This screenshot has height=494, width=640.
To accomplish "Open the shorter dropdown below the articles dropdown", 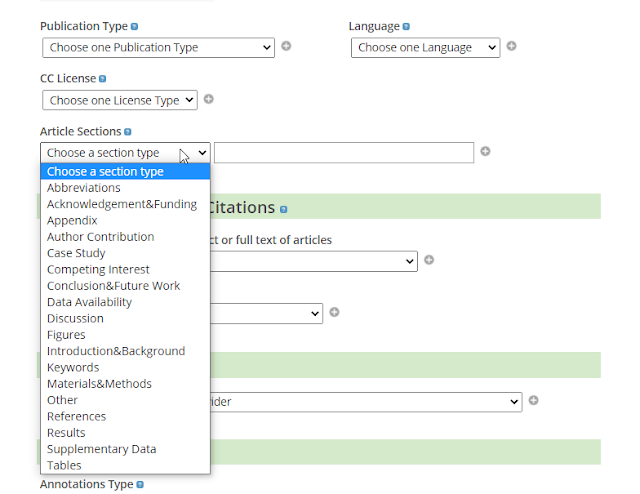I will [x=267, y=314].
